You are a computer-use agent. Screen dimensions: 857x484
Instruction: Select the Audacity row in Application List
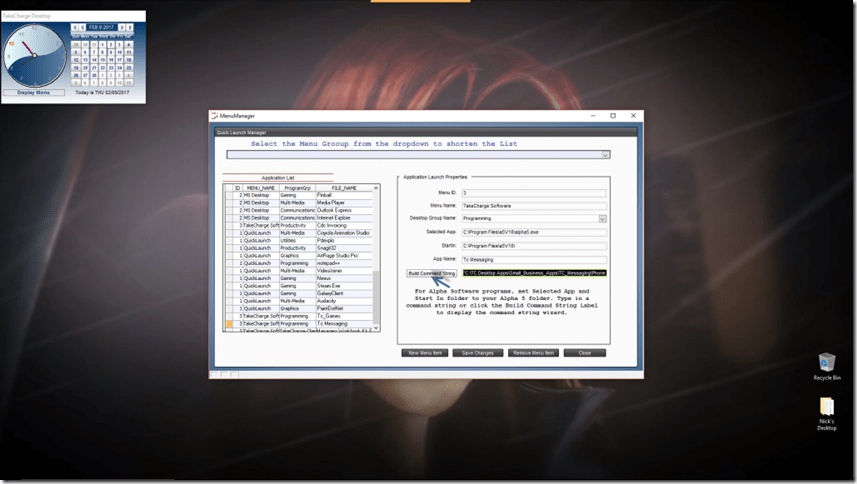pyautogui.click(x=330, y=300)
